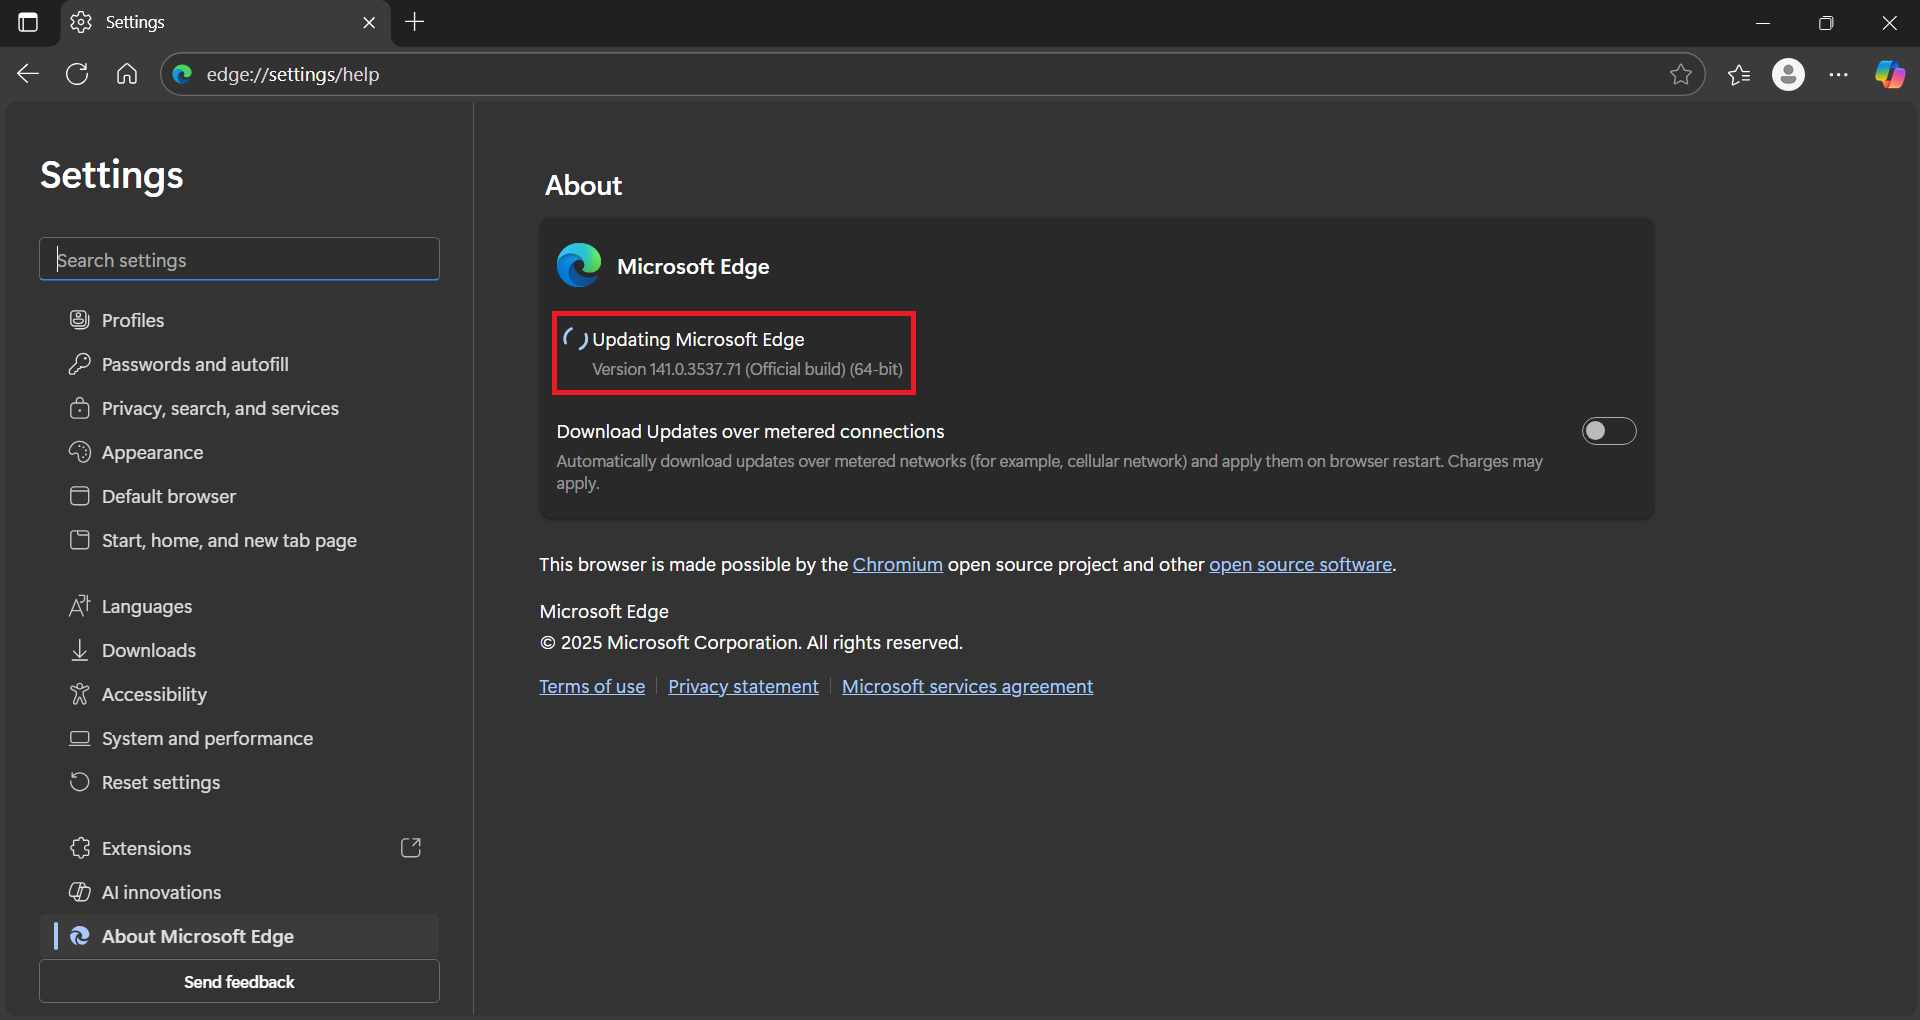Viewport: 1920px width, 1020px height.
Task: Click the profile avatar icon
Action: [x=1788, y=74]
